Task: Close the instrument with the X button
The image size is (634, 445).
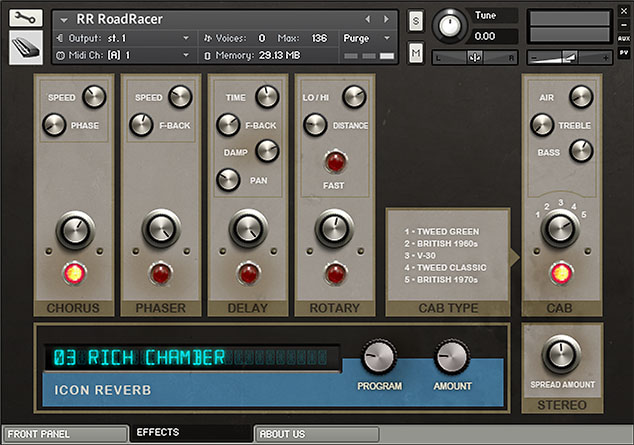Action: (x=624, y=11)
